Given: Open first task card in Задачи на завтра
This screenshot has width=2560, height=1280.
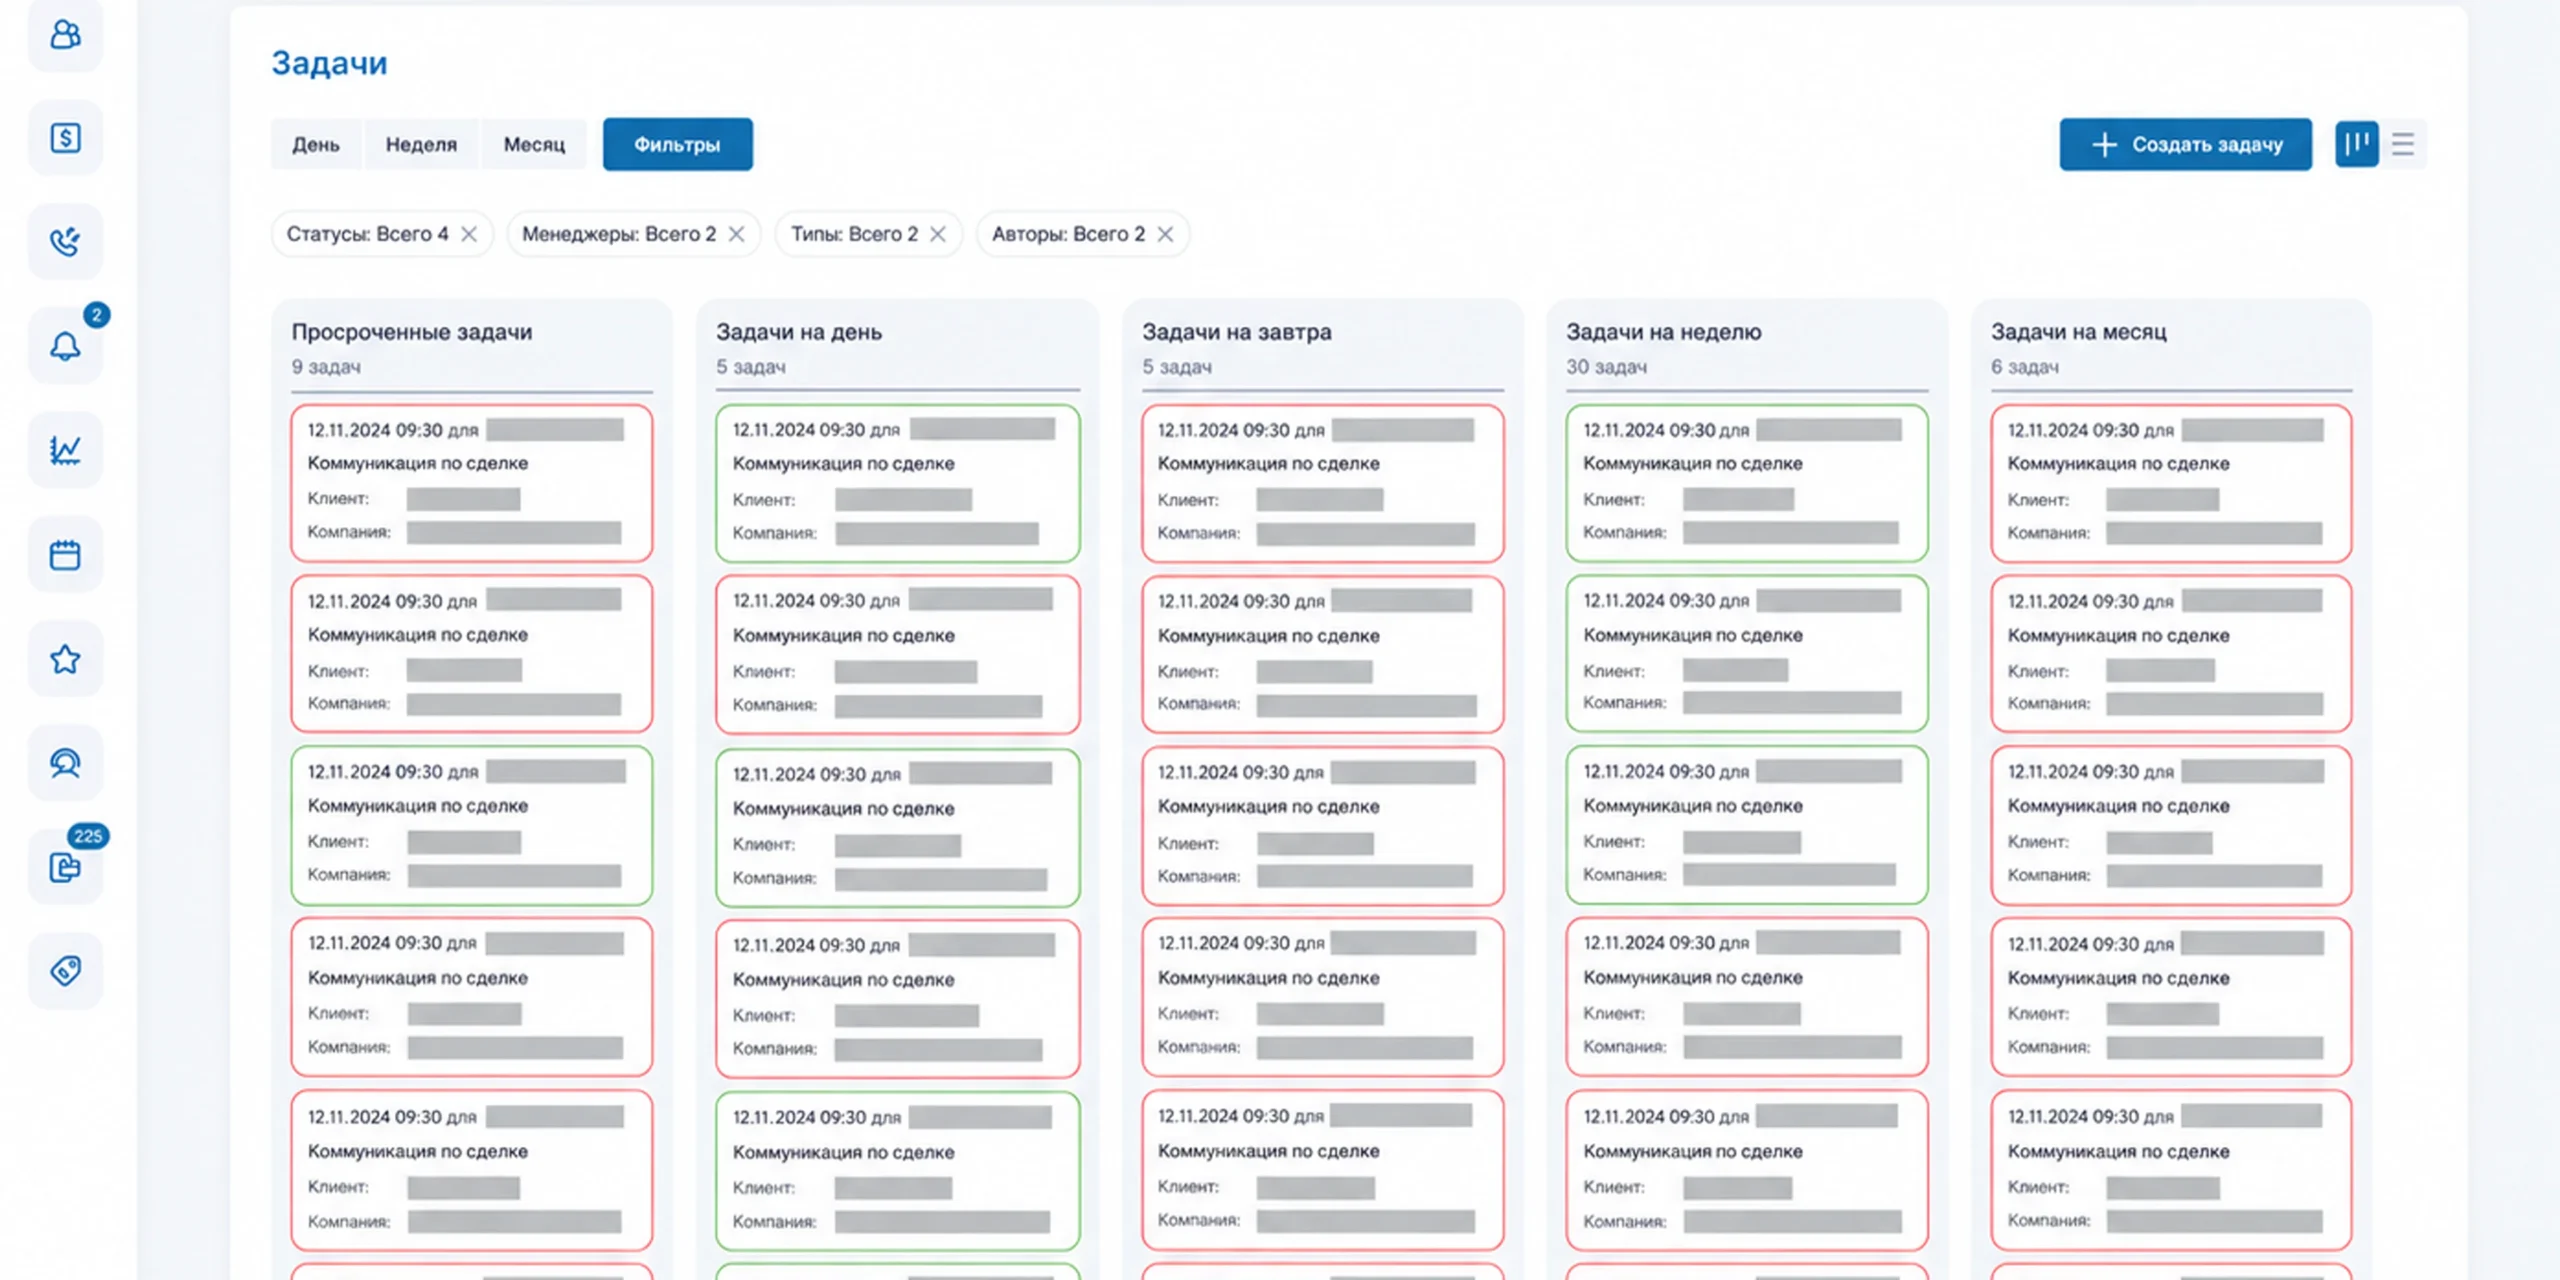Looking at the screenshot, I should (x=1323, y=483).
